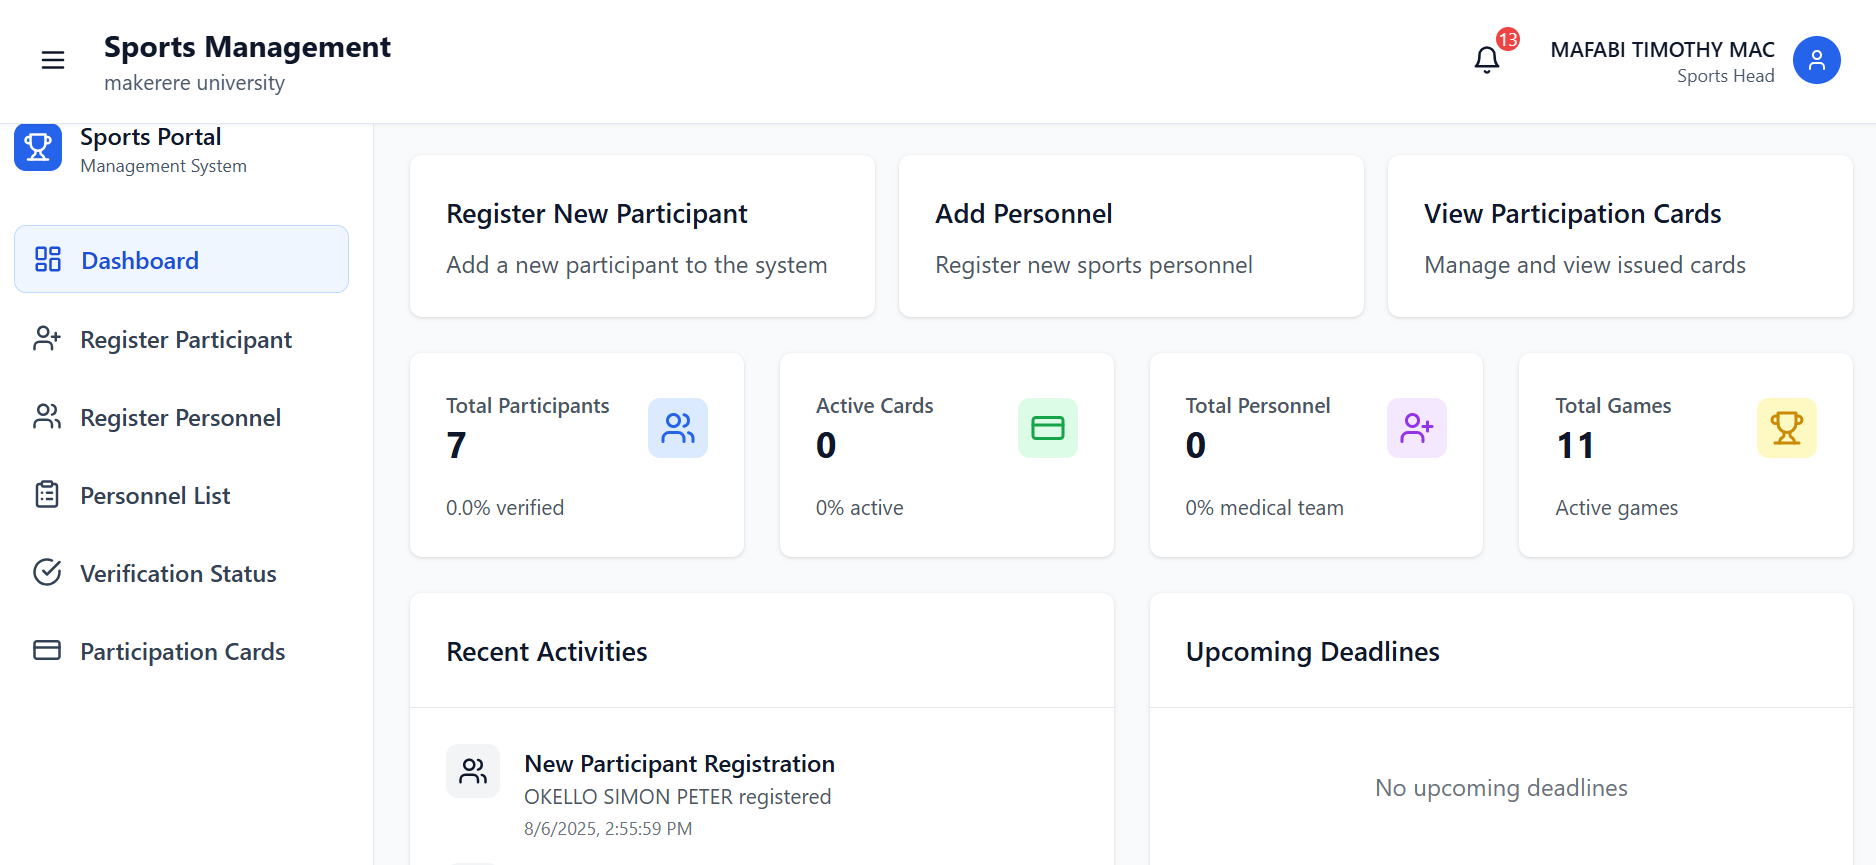Open the user profile avatar
This screenshot has height=865, width=1876.
tap(1816, 61)
